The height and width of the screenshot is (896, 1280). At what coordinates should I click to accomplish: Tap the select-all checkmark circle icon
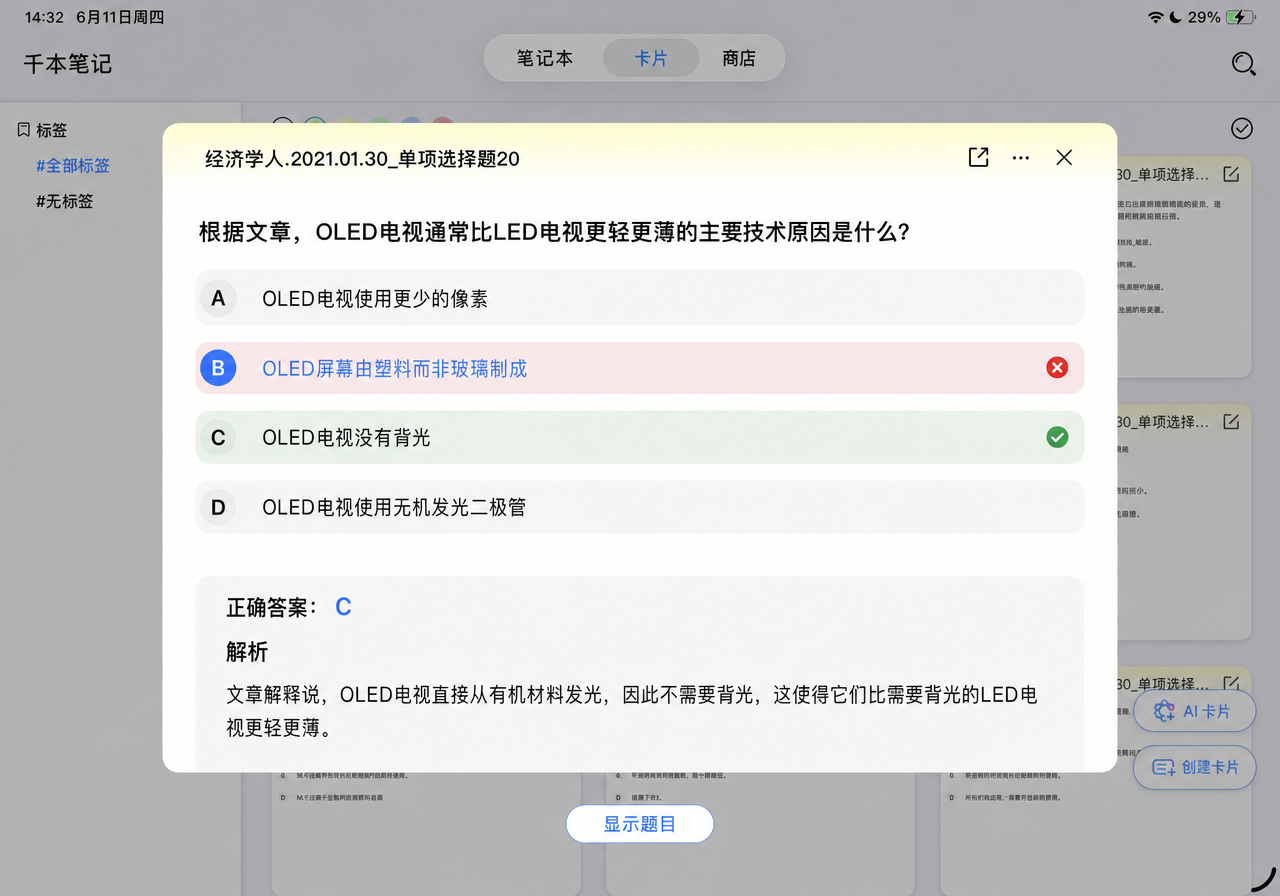[1242, 128]
